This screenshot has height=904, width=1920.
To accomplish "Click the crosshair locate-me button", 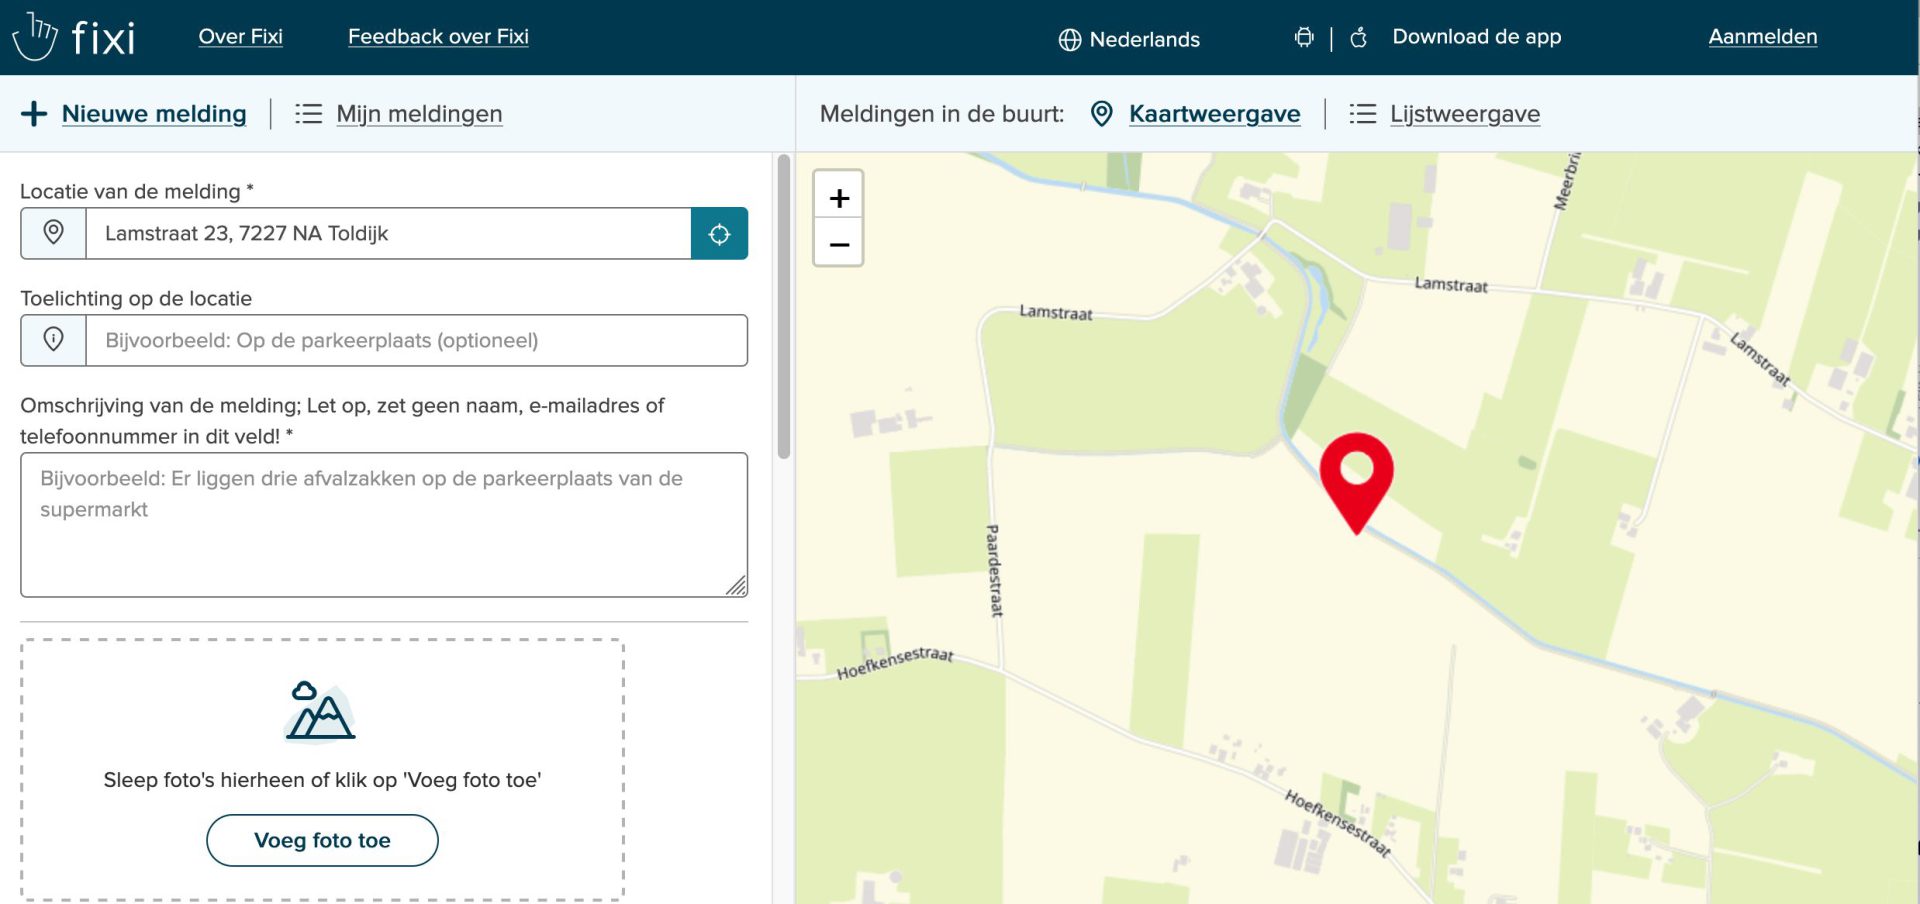I will (719, 234).
